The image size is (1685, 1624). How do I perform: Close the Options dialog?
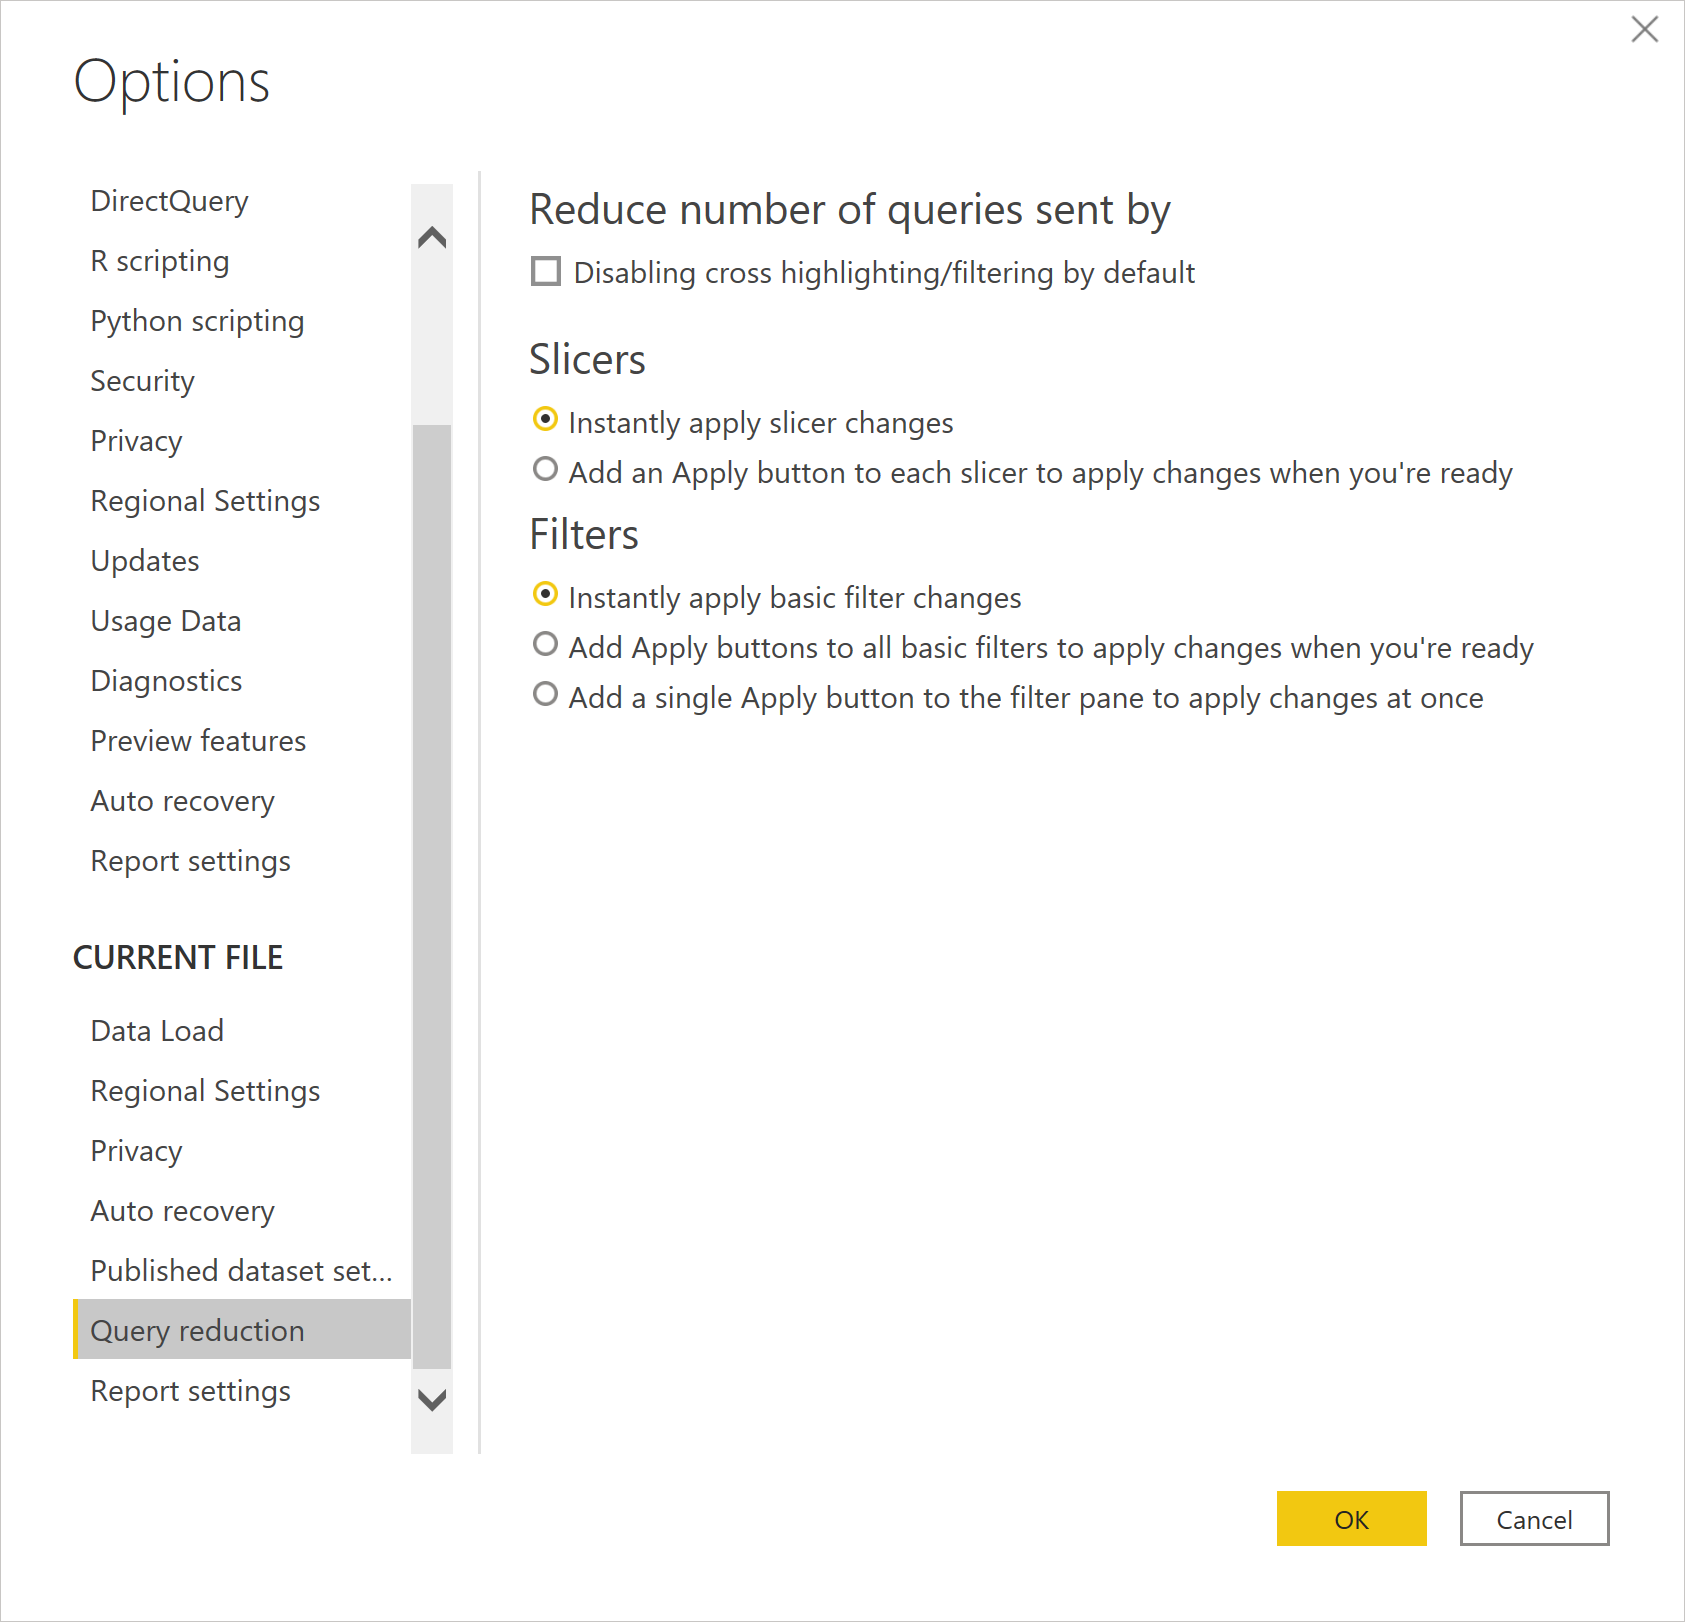pyautogui.click(x=1644, y=30)
